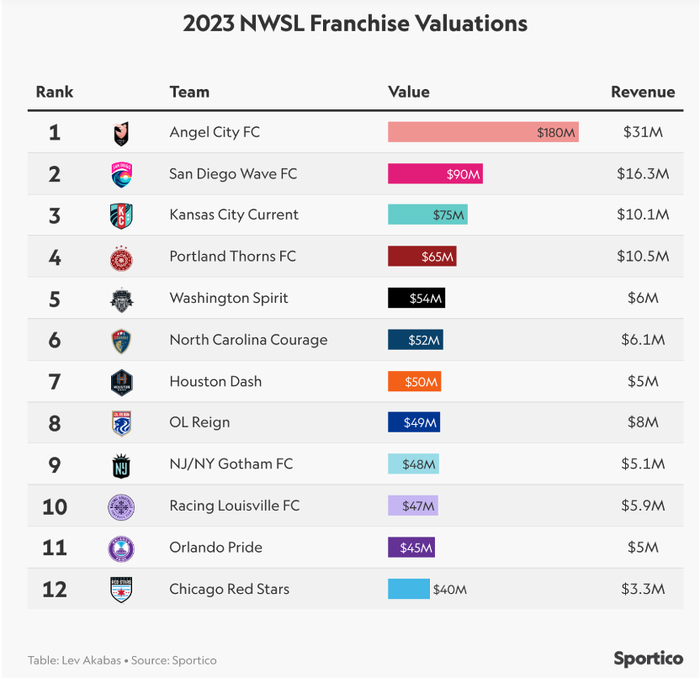Click the Revenue column header
Image resolution: width=700 pixels, height=678 pixels.
coord(643,92)
